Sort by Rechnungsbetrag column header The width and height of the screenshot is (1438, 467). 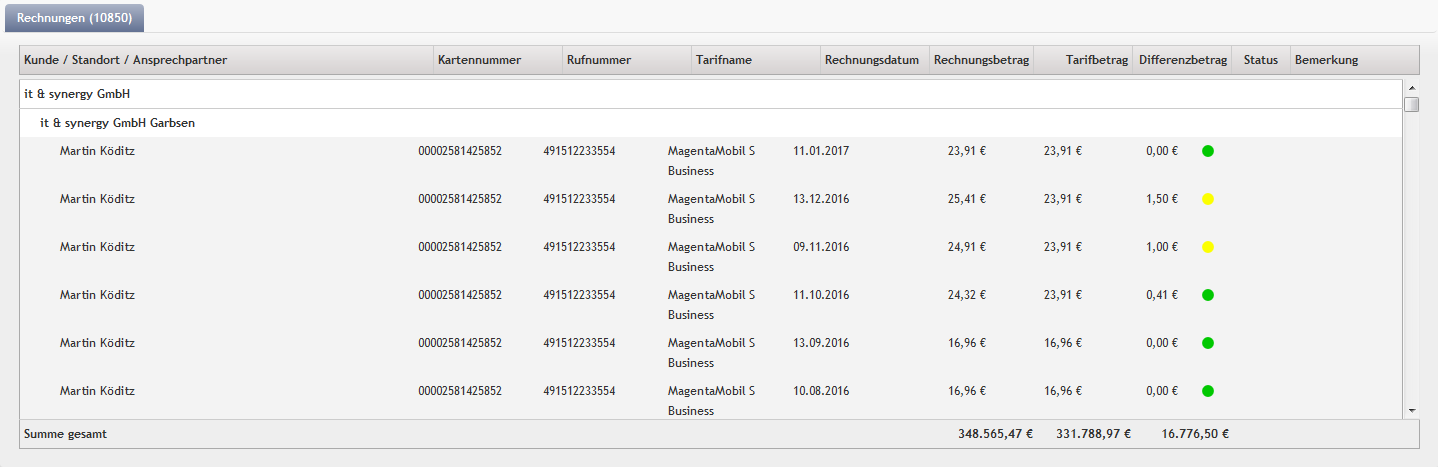point(982,60)
